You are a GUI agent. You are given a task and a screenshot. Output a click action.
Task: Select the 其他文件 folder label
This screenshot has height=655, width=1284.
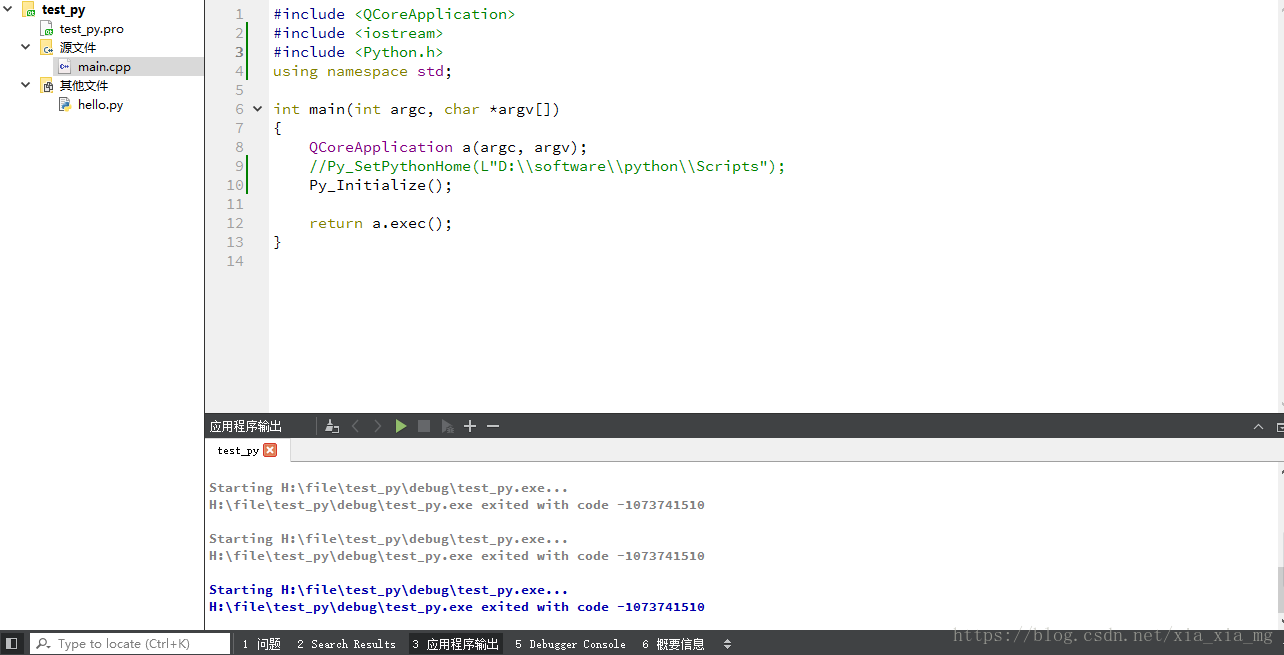click(84, 86)
